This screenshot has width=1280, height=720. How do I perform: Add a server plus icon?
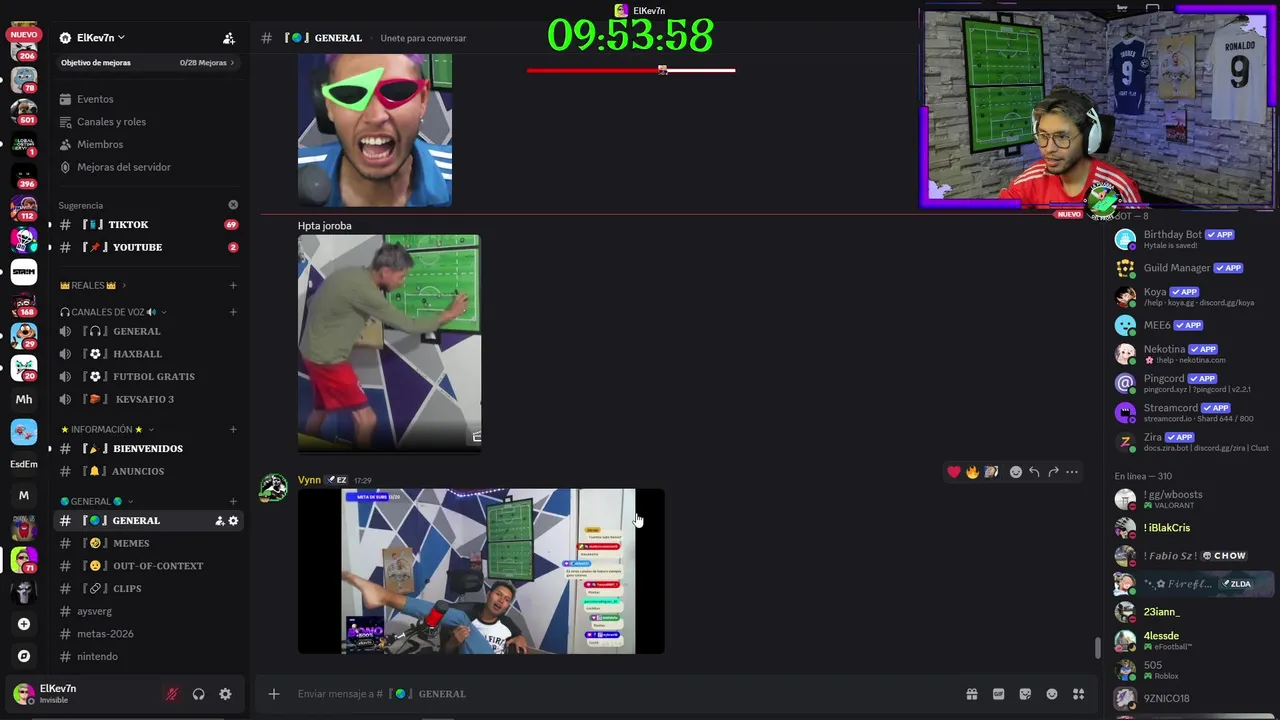click(24, 624)
